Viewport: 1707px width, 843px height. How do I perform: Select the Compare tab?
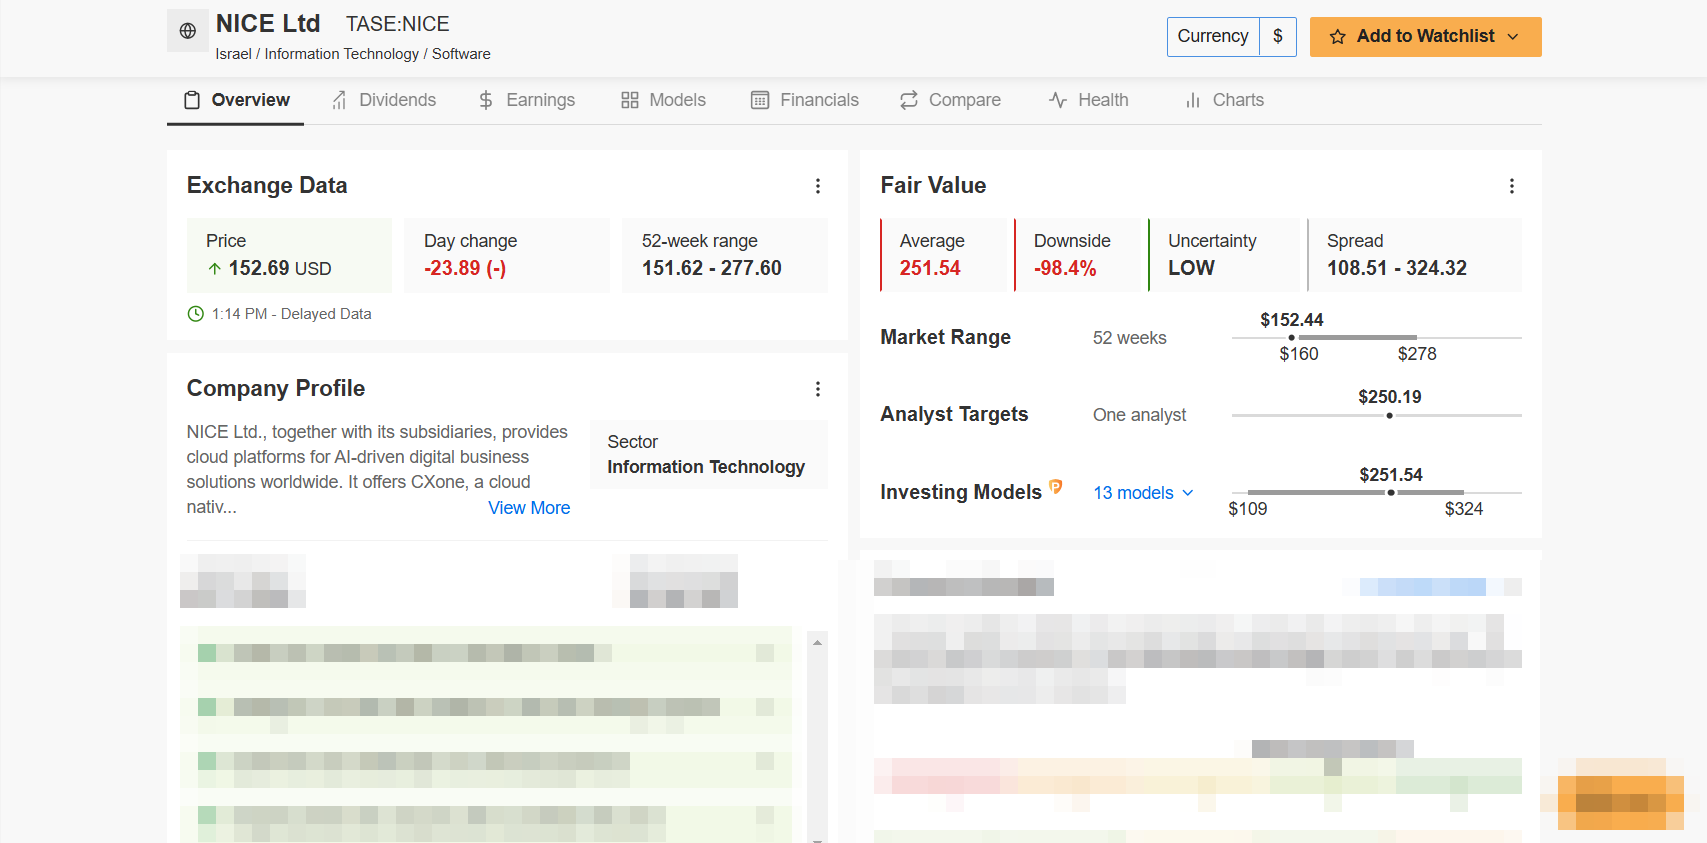950,100
